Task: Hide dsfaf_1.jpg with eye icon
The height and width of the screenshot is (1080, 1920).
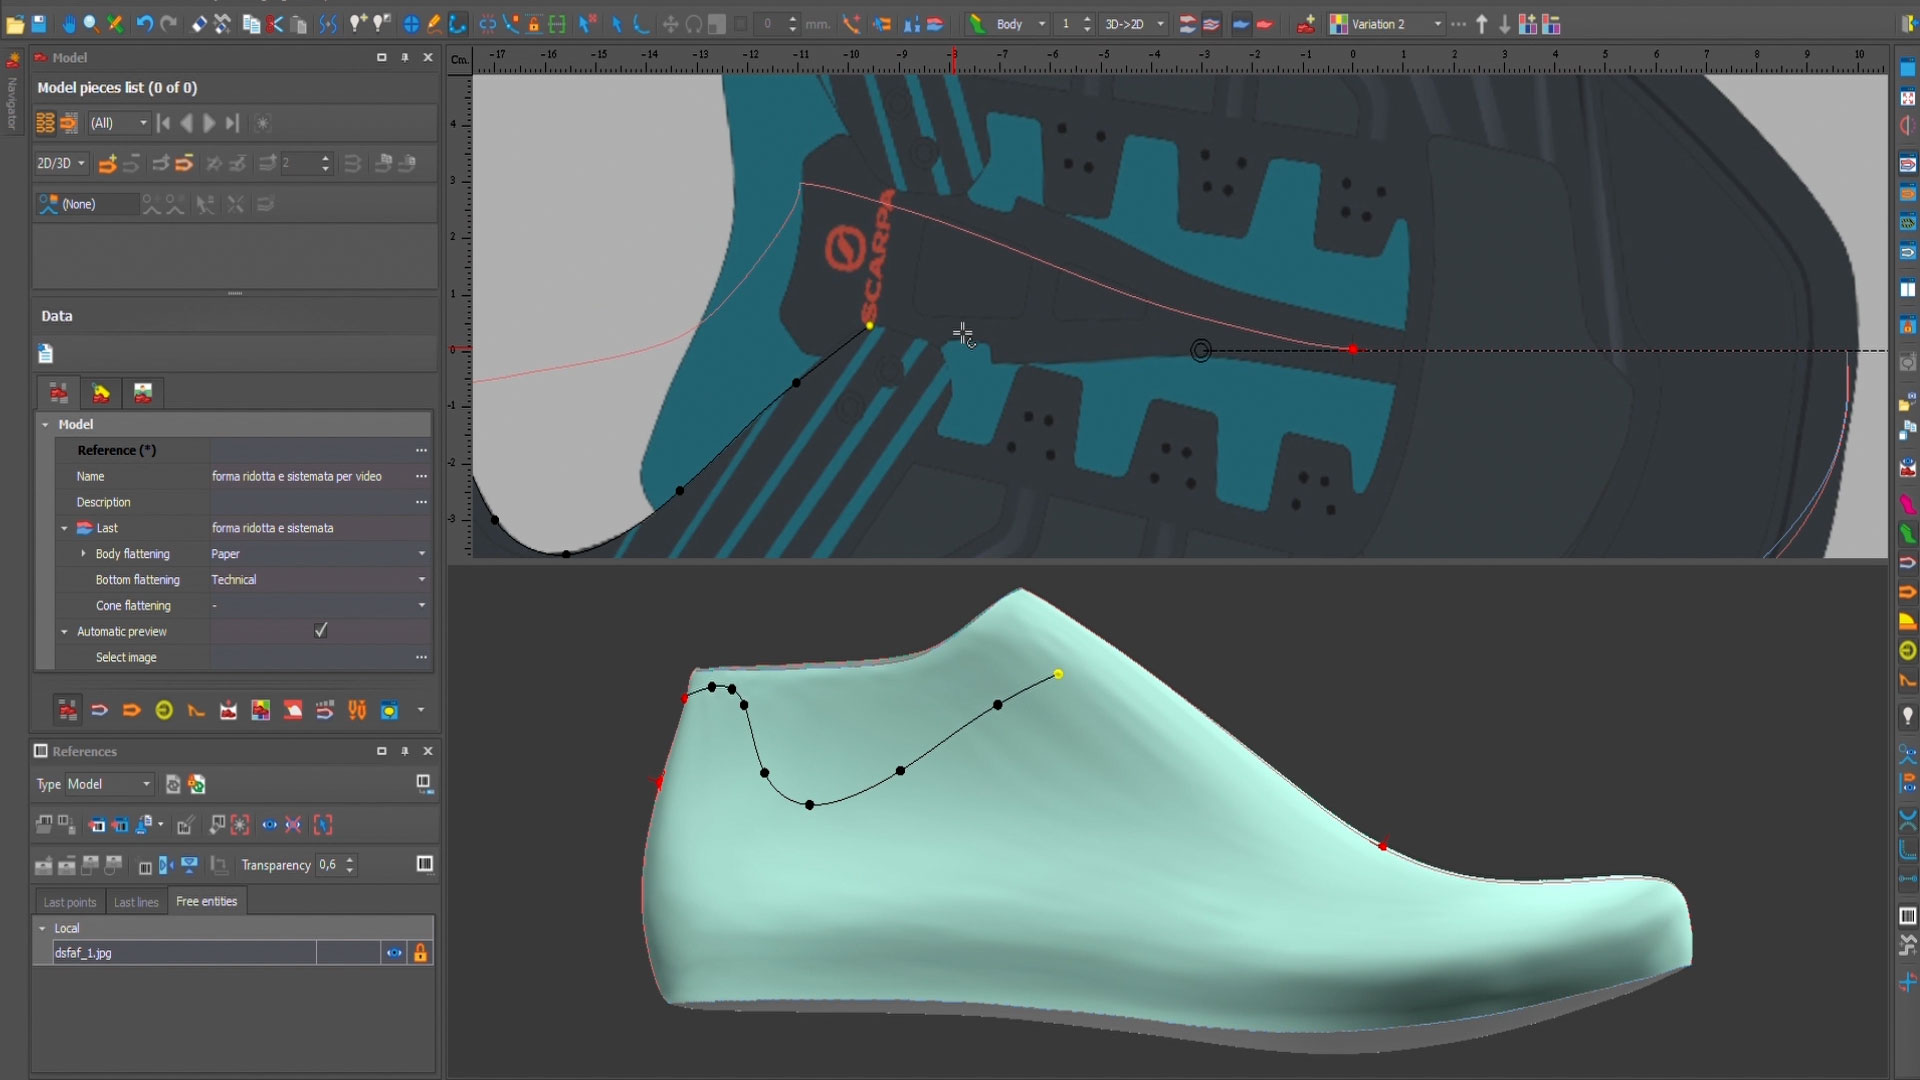Action: 394,953
